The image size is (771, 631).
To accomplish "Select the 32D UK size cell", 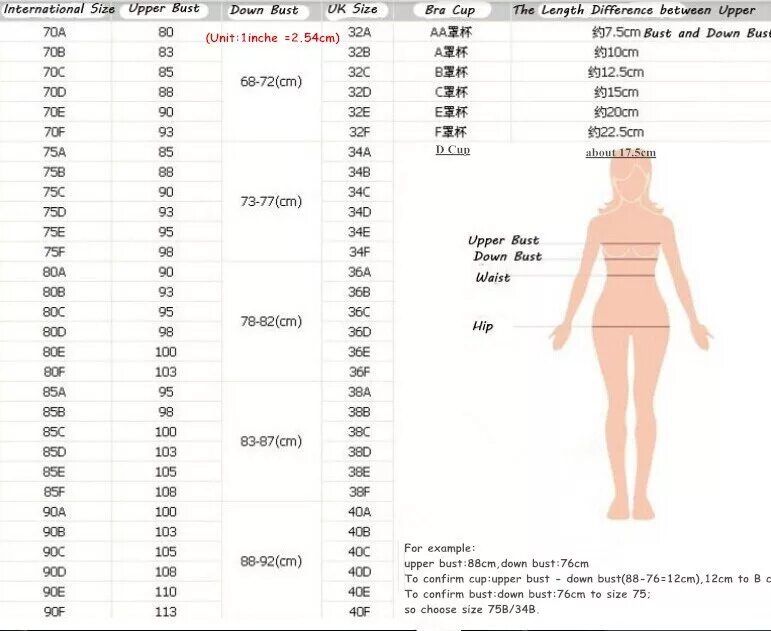I will (359, 92).
